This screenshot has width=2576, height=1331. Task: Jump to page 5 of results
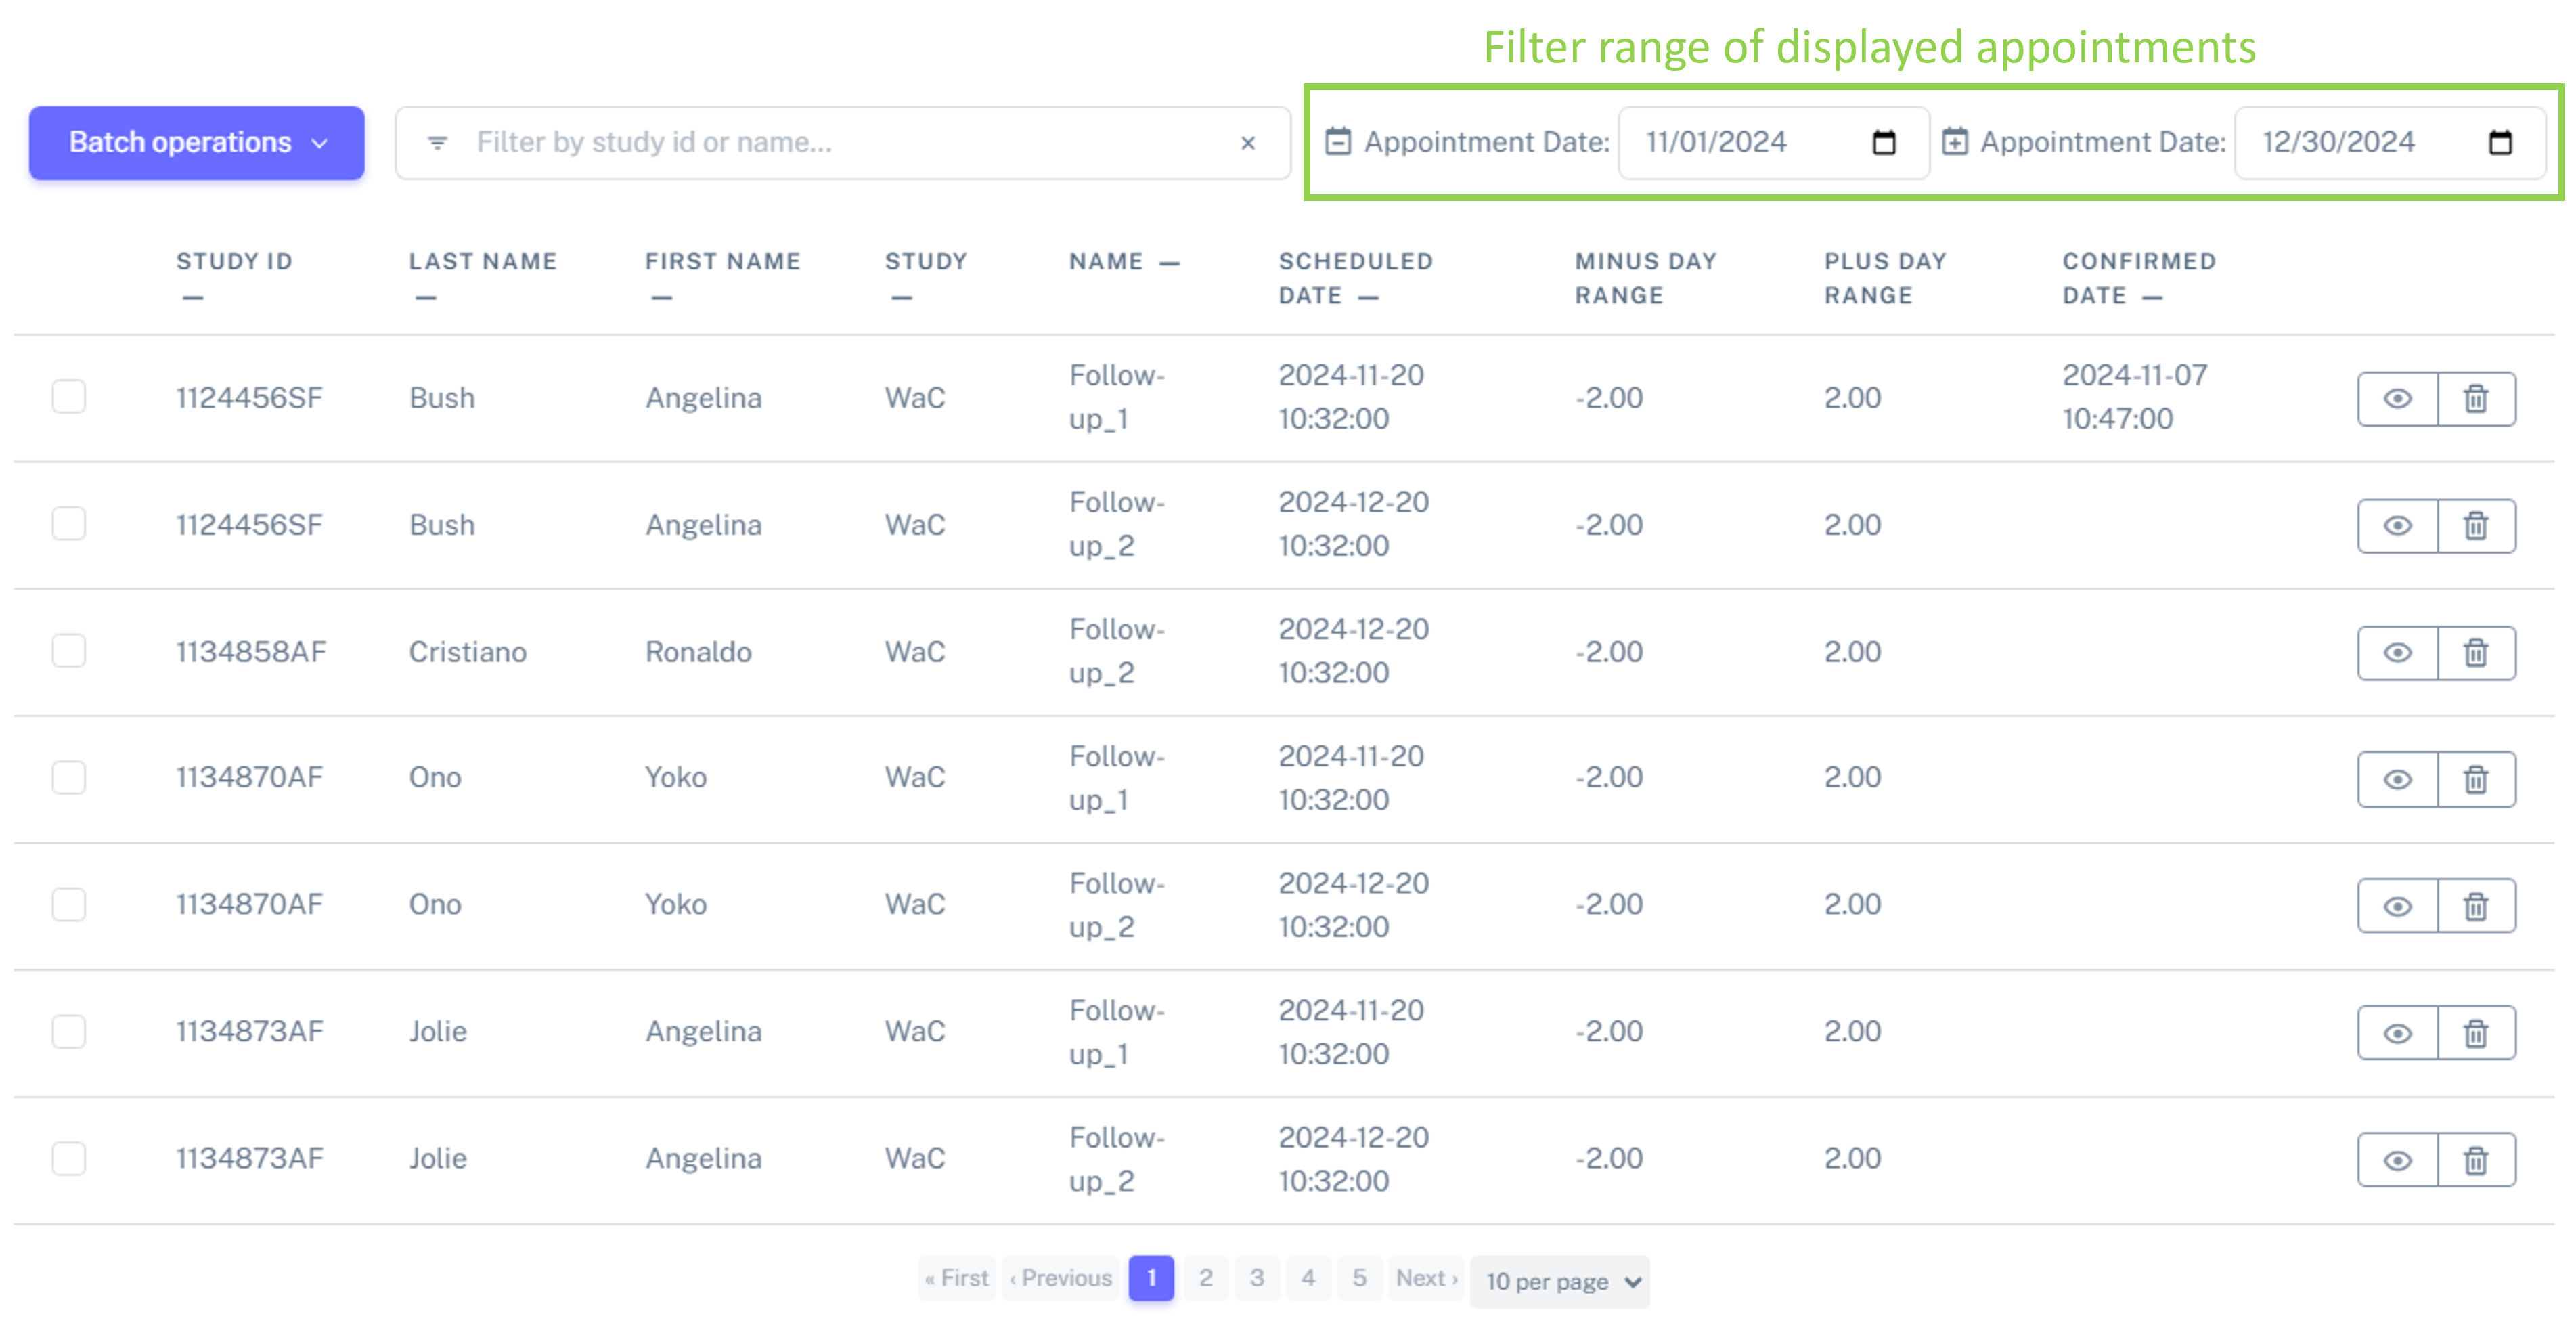click(x=1359, y=1278)
